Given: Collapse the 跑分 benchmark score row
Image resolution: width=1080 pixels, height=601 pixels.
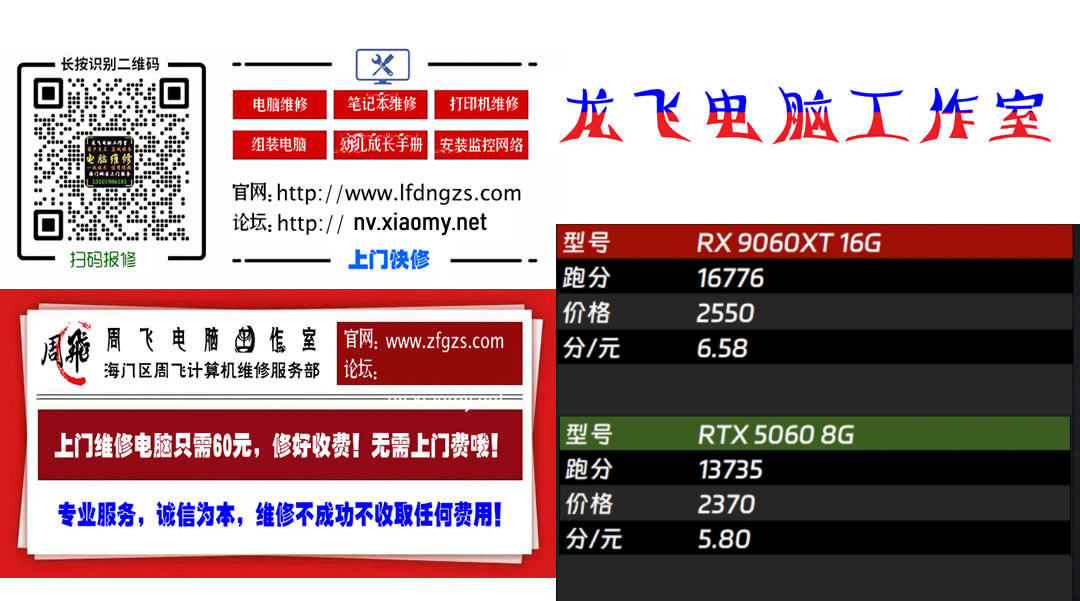Looking at the screenshot, I should (590, 278).
